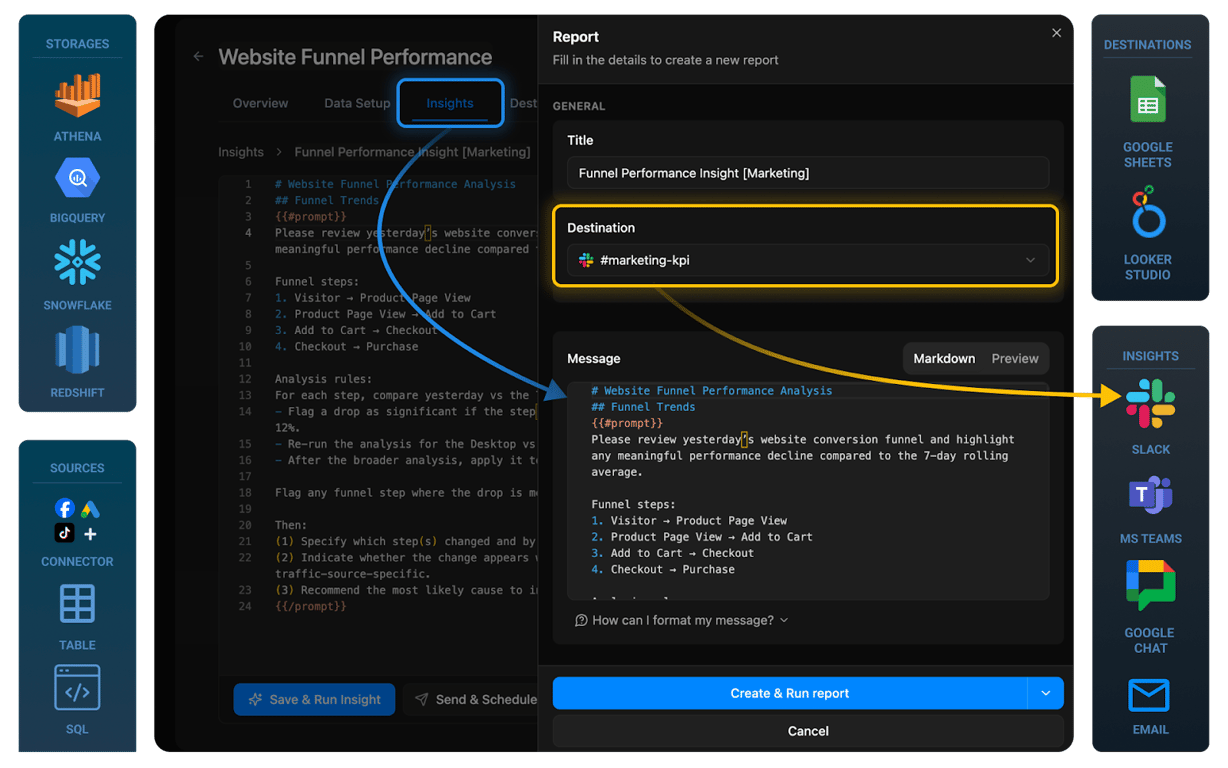Select the Looker Studio destination icon
1228x768 pixels.
click(x=1148, y=212)
